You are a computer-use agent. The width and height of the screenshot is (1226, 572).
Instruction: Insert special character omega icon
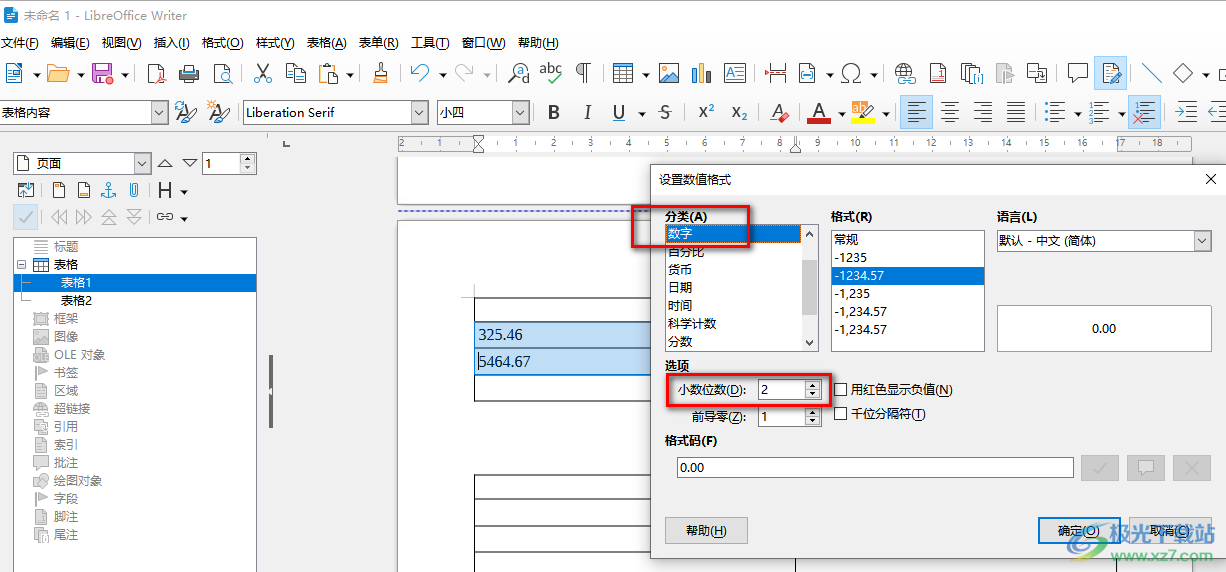tap(852, 73)
